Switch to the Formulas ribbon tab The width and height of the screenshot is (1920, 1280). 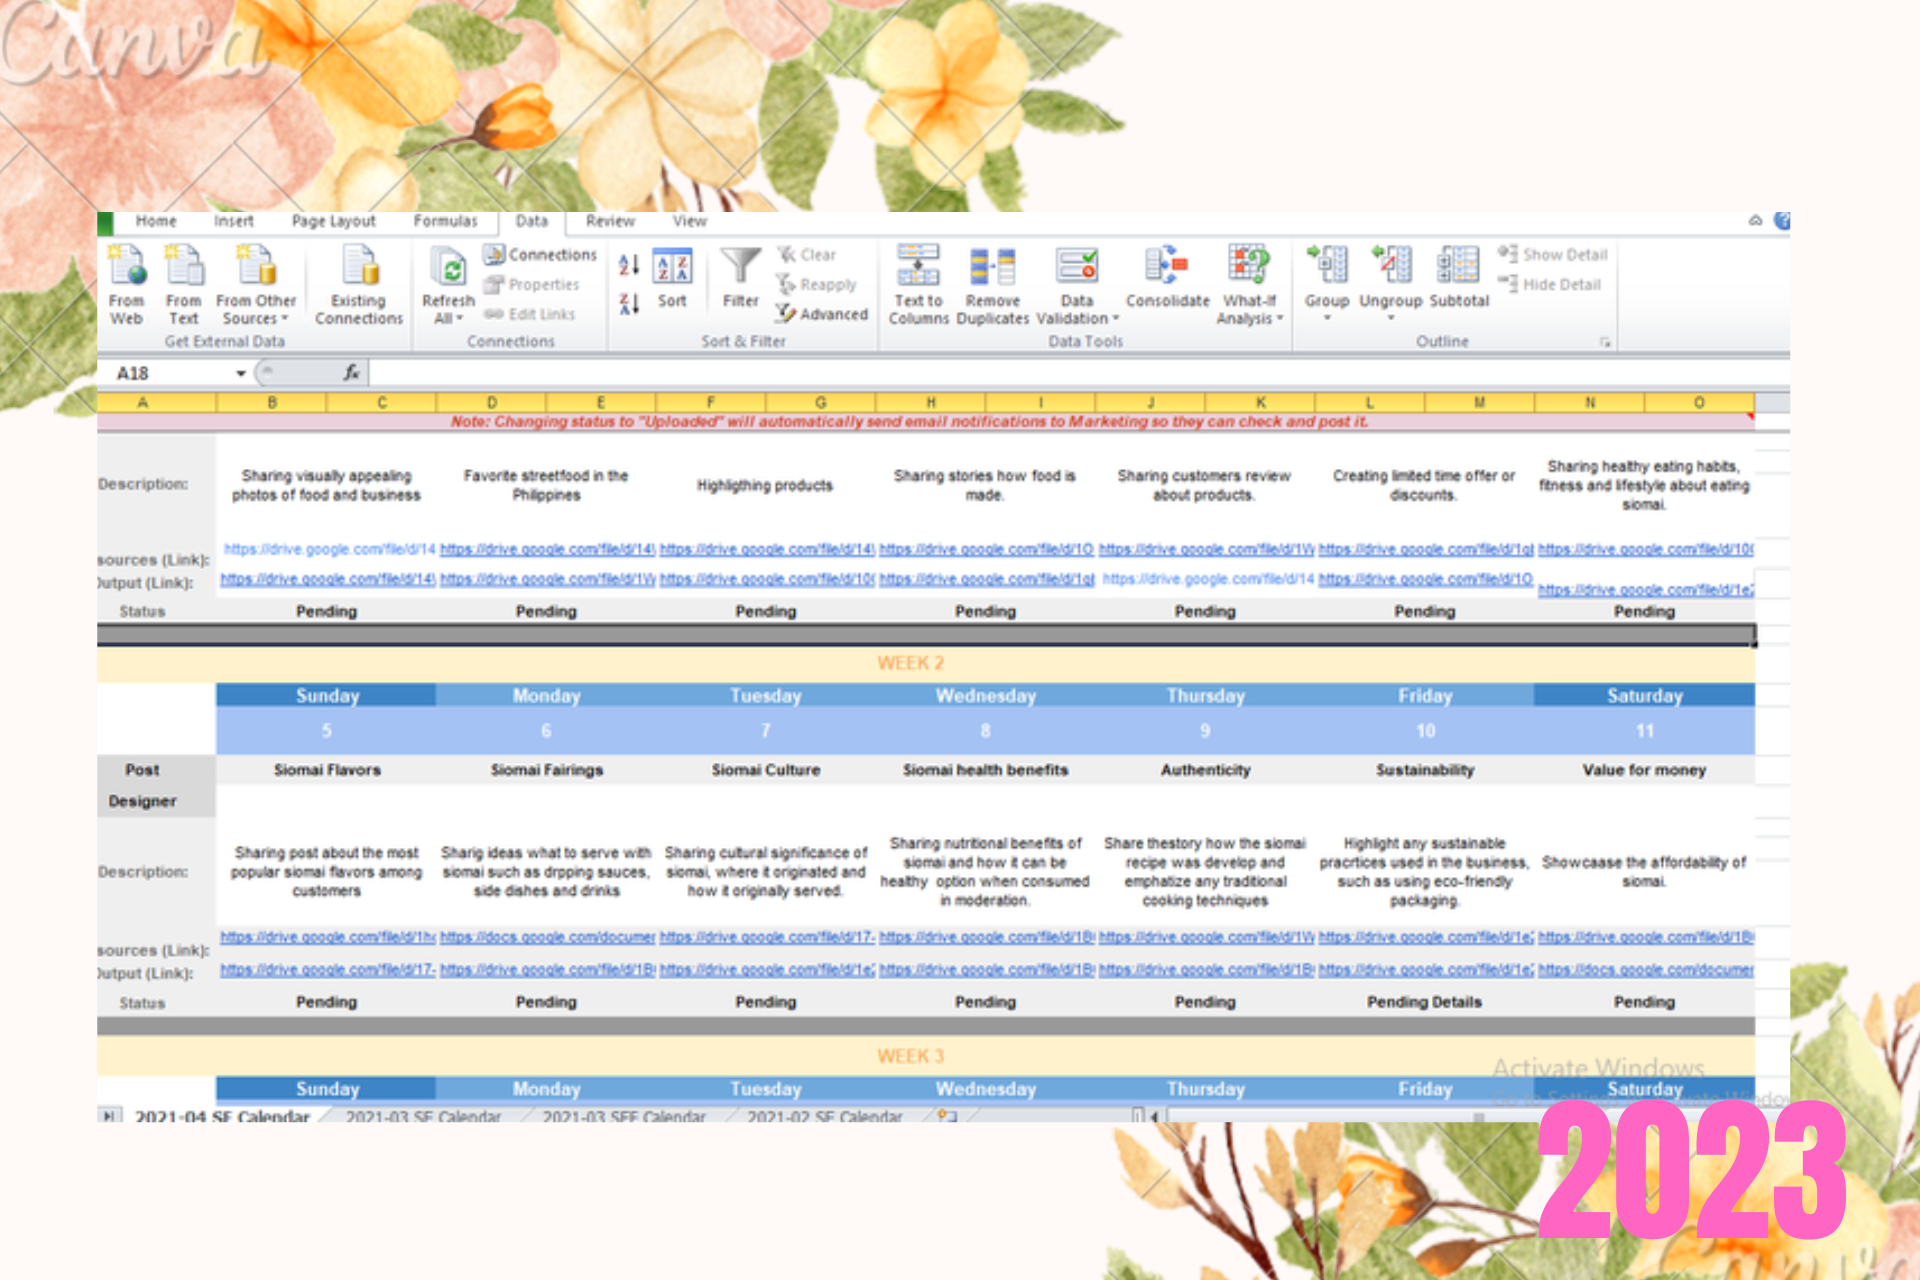[x=445, y=221]
